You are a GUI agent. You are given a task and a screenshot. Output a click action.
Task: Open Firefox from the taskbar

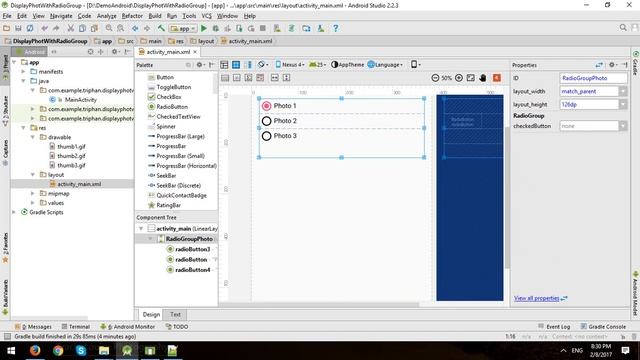(35, 350)
